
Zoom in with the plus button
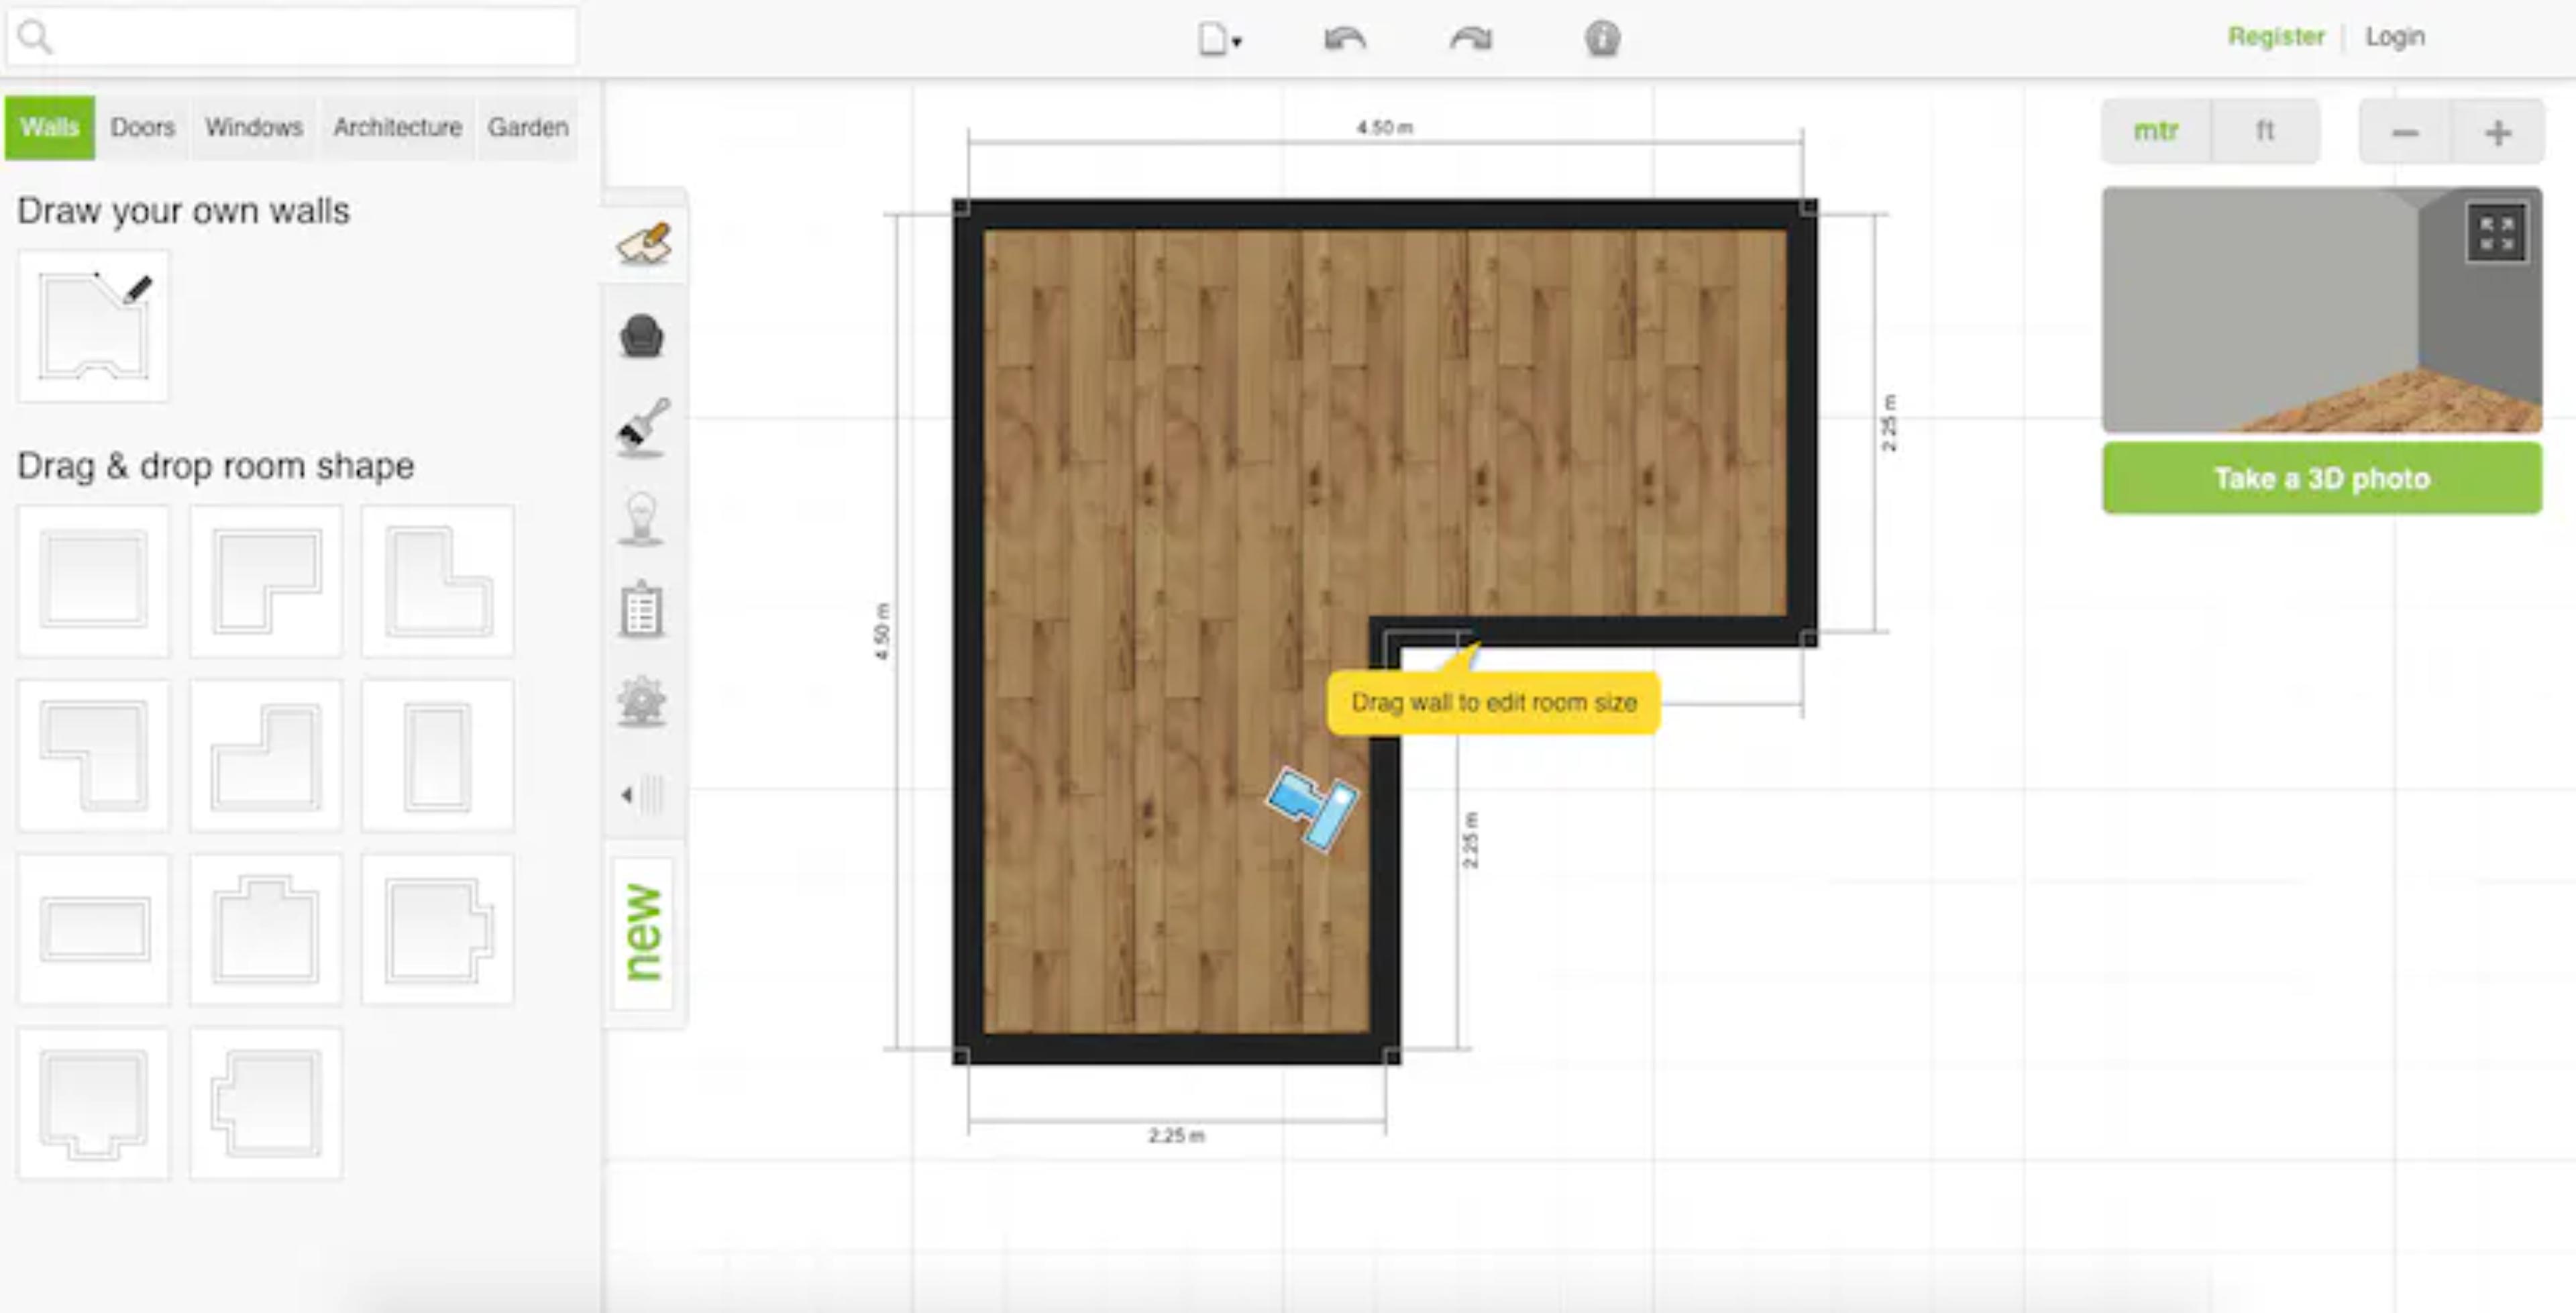(x=2497, y=132)
